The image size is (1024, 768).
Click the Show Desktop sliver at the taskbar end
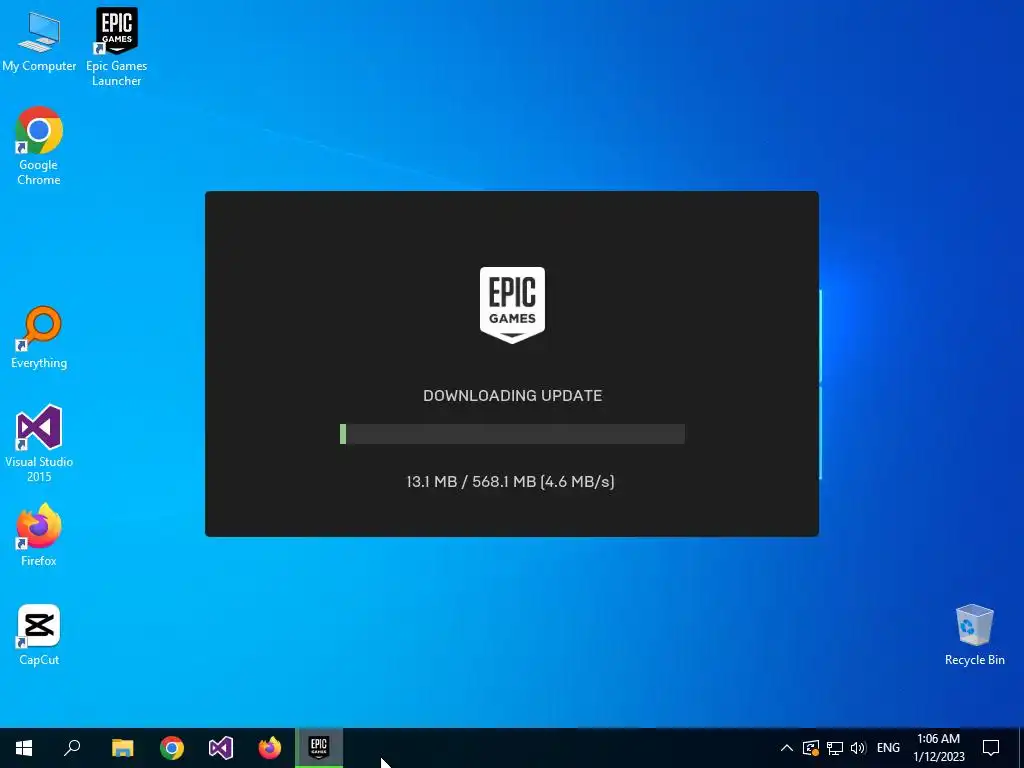[1021, 748]
